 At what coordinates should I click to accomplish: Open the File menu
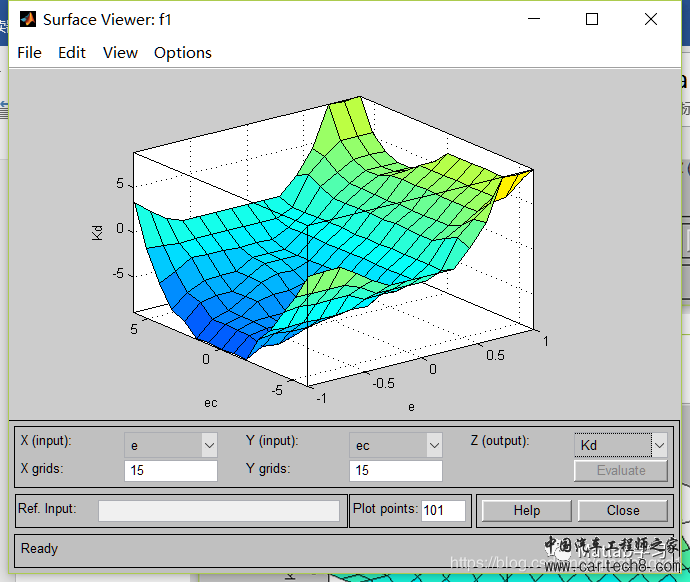point(29,53)
